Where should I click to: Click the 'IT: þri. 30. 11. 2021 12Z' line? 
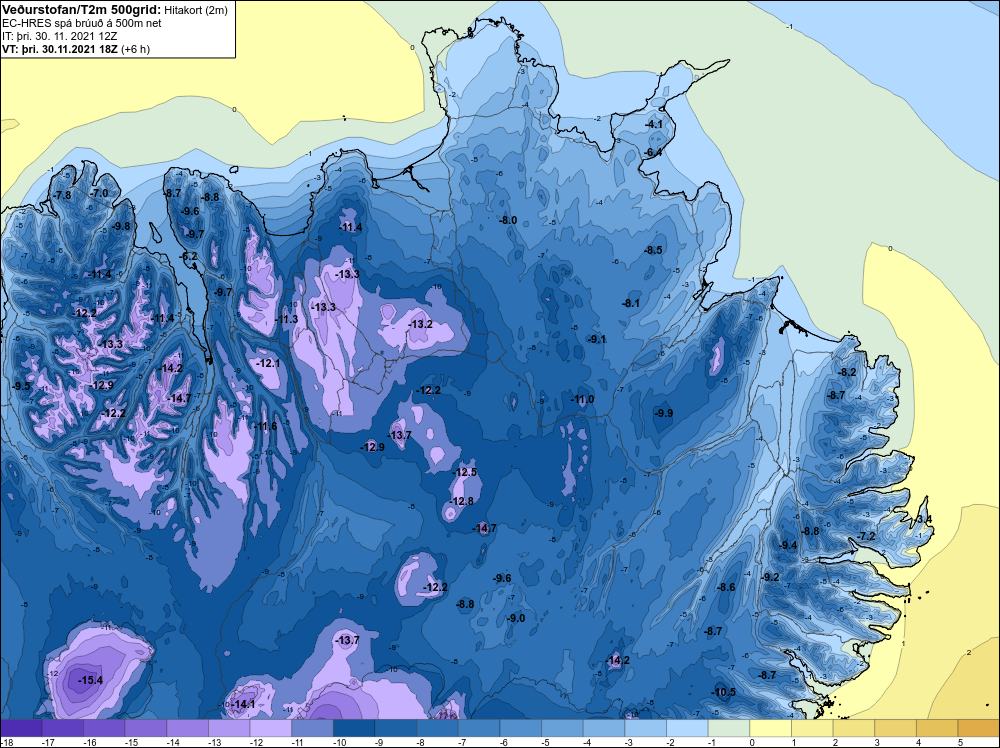coord(59,36)
